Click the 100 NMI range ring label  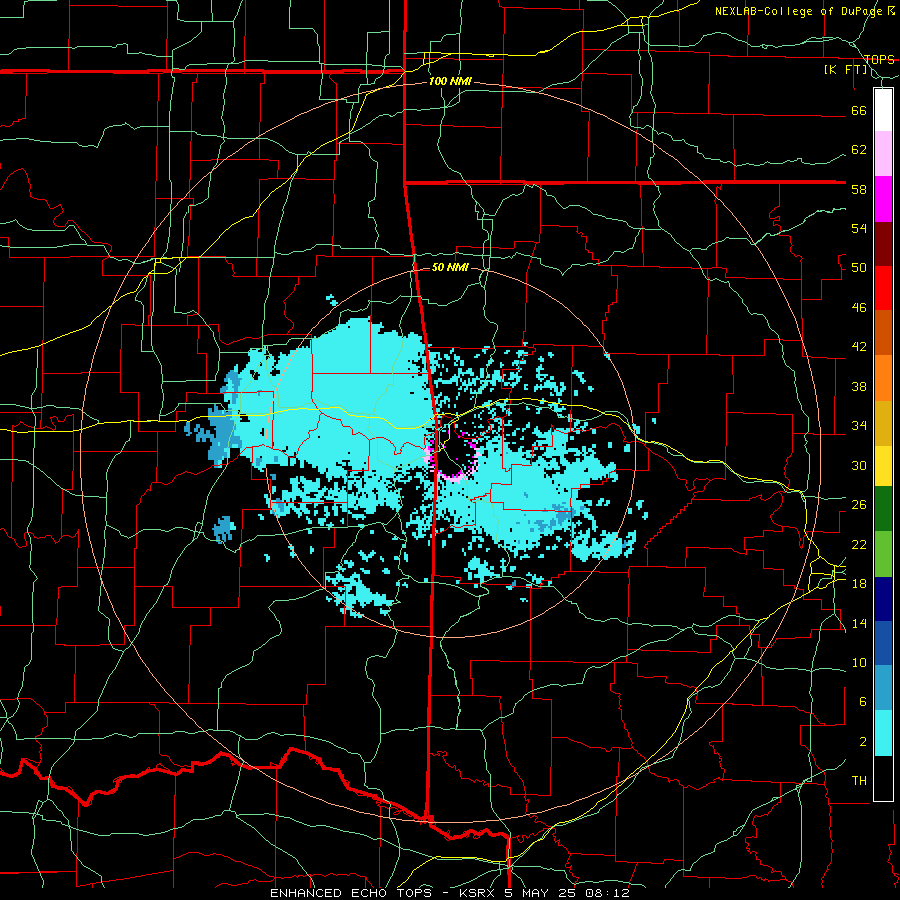click(x=450, y=82)
